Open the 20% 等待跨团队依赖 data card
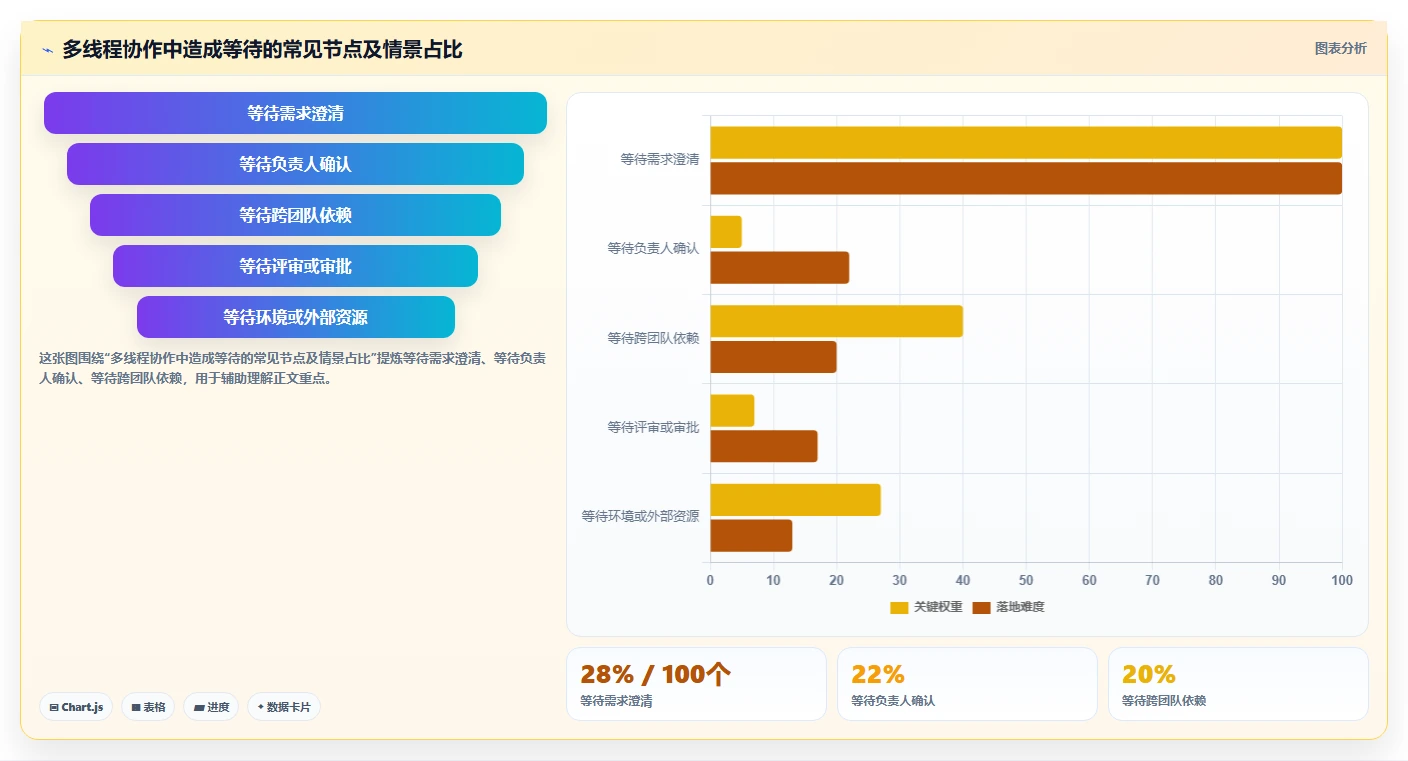Viewport: 1408px width, 761px height. (1238, 684)
